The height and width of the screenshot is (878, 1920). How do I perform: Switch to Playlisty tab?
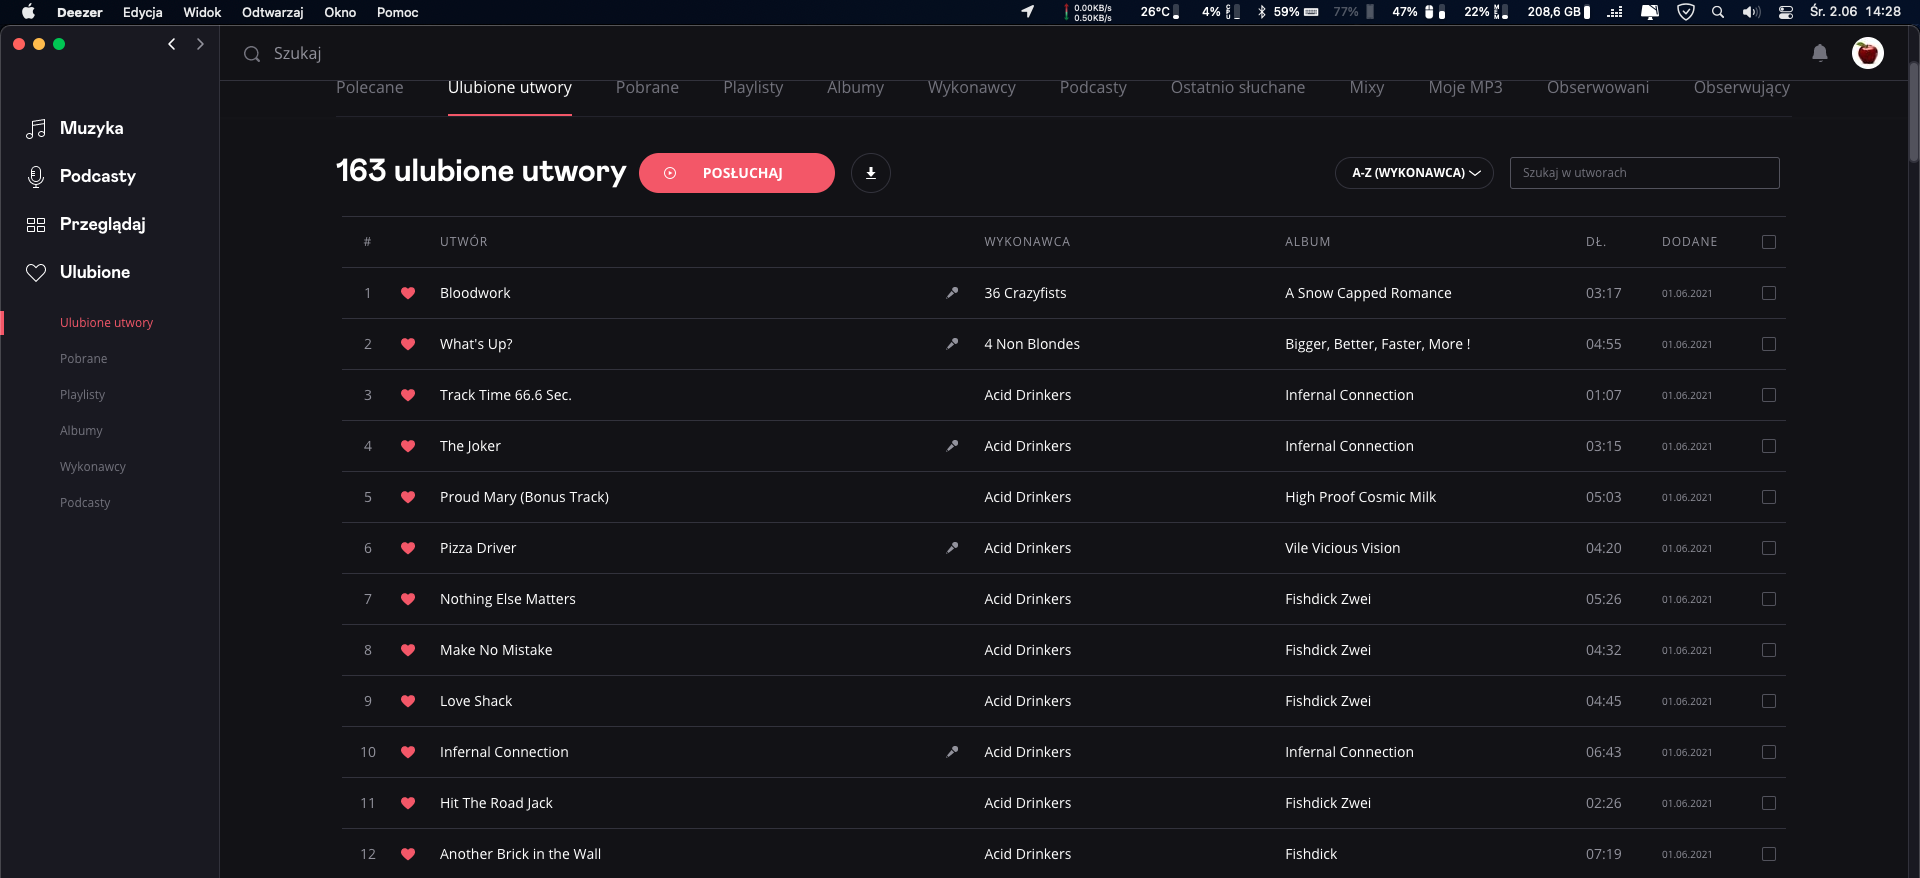753,88
